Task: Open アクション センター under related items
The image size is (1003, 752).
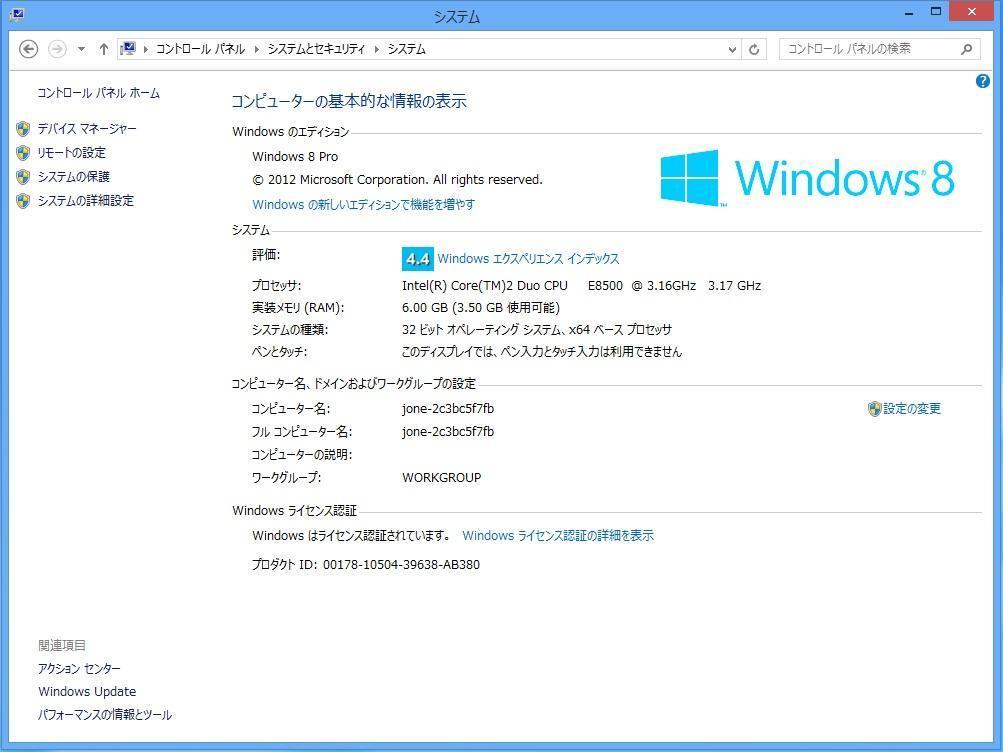Action: 79,669
